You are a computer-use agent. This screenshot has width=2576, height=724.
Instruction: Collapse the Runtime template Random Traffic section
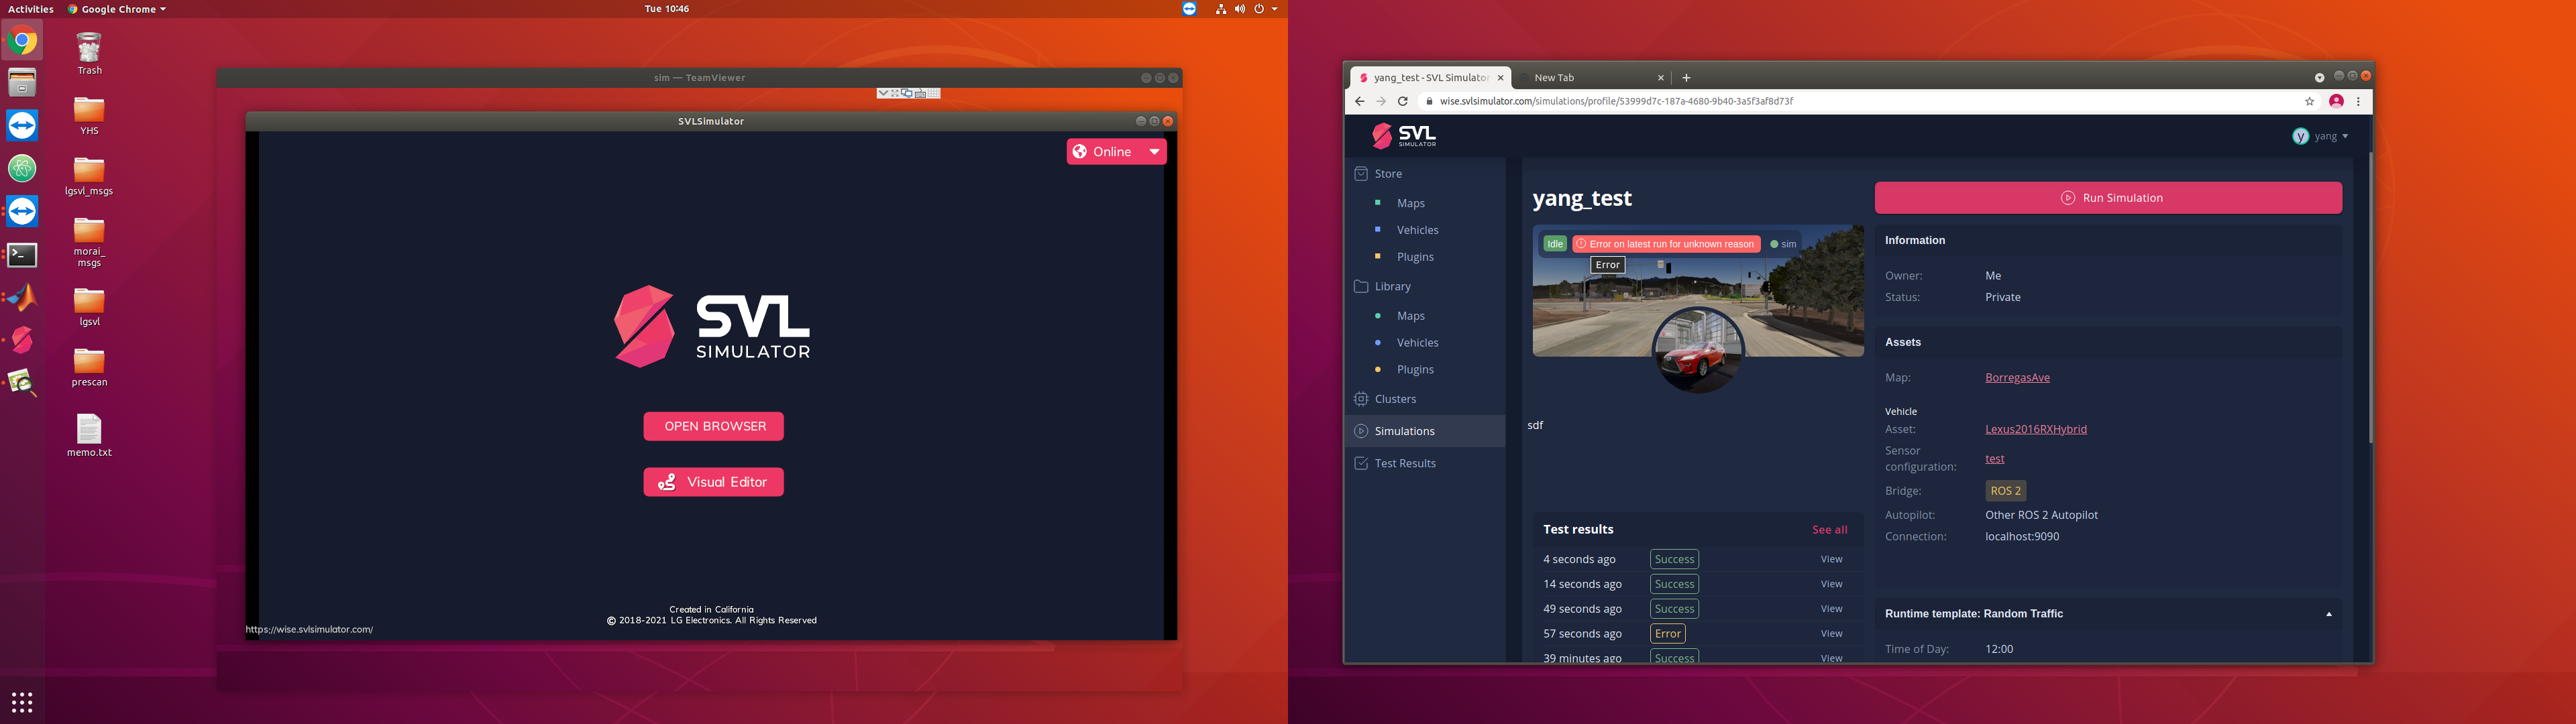point(2329,613)
